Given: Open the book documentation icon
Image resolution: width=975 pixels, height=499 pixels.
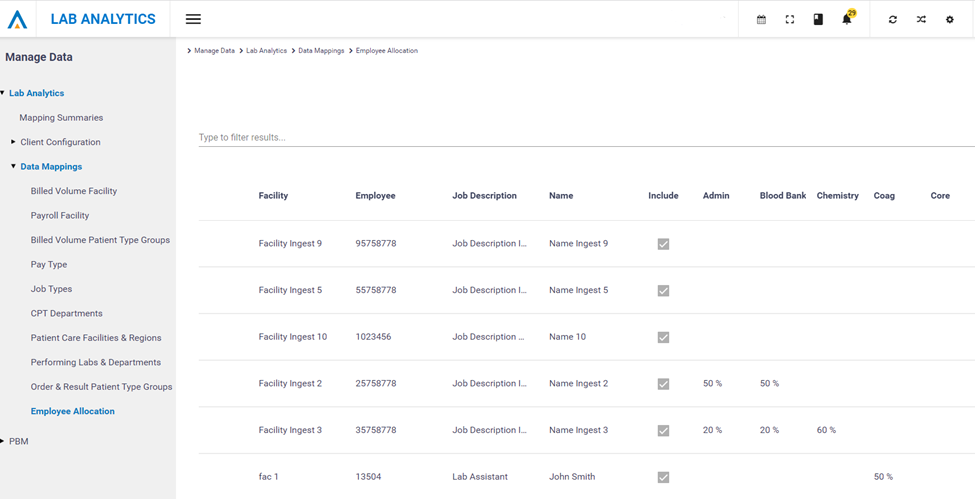Looking at the screenshot, I should (x=818, y=19).
